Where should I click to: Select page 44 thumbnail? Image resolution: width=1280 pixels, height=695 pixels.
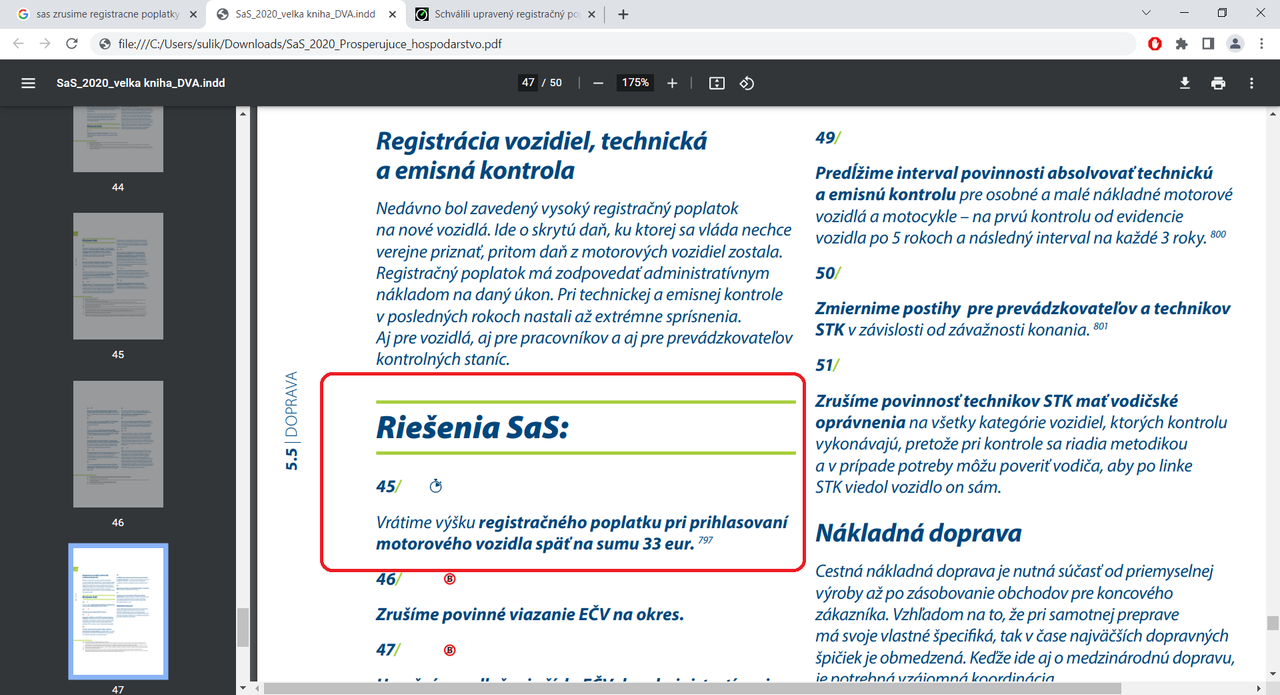click(x=118, y=139)
